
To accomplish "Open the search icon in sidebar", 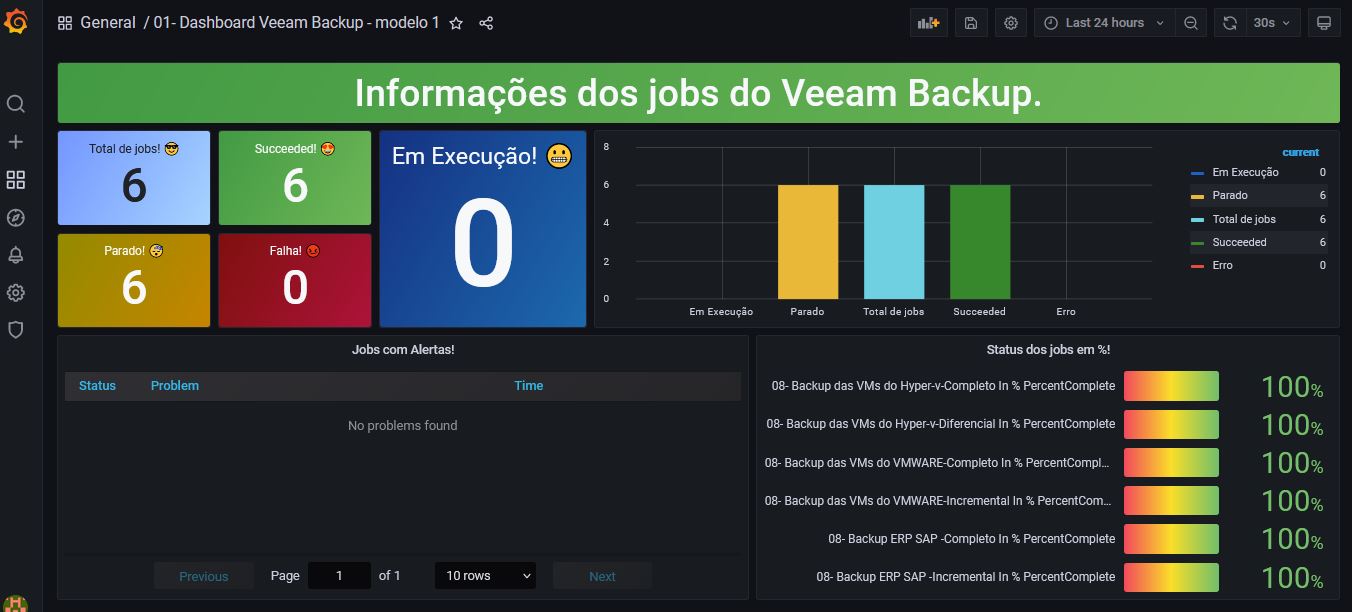I will tap(16, 104).
